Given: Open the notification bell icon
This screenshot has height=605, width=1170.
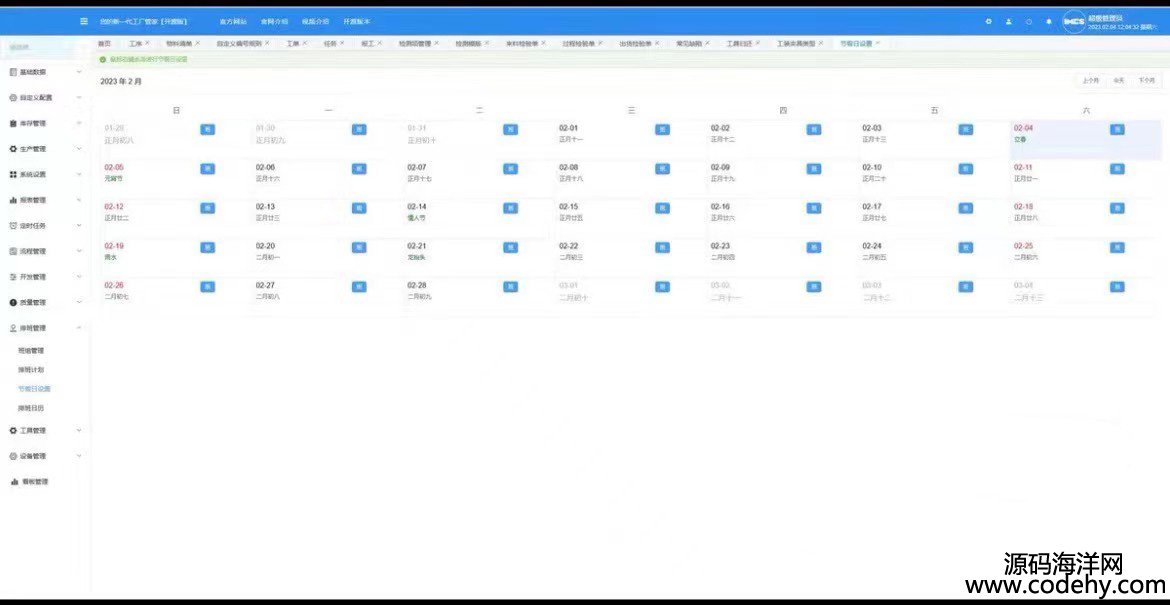Looking at the screenshot, I should tap(1048, 22).
